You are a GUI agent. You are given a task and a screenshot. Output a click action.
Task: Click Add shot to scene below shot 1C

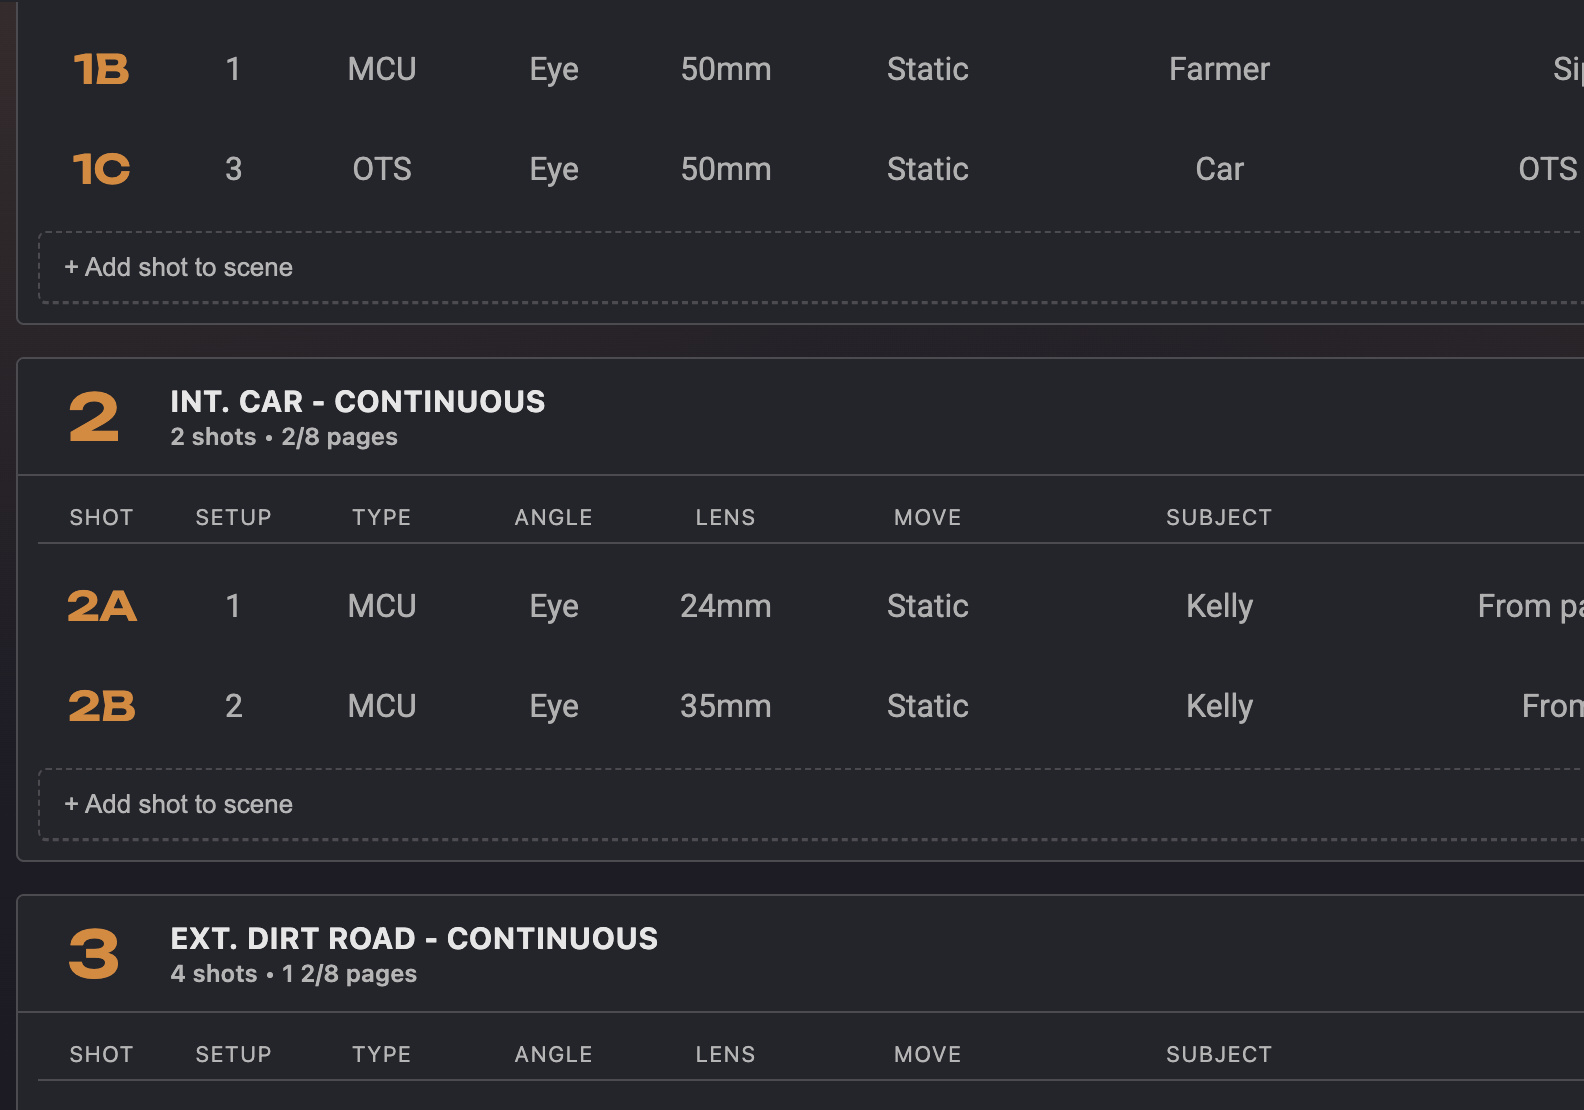point(179,267)
